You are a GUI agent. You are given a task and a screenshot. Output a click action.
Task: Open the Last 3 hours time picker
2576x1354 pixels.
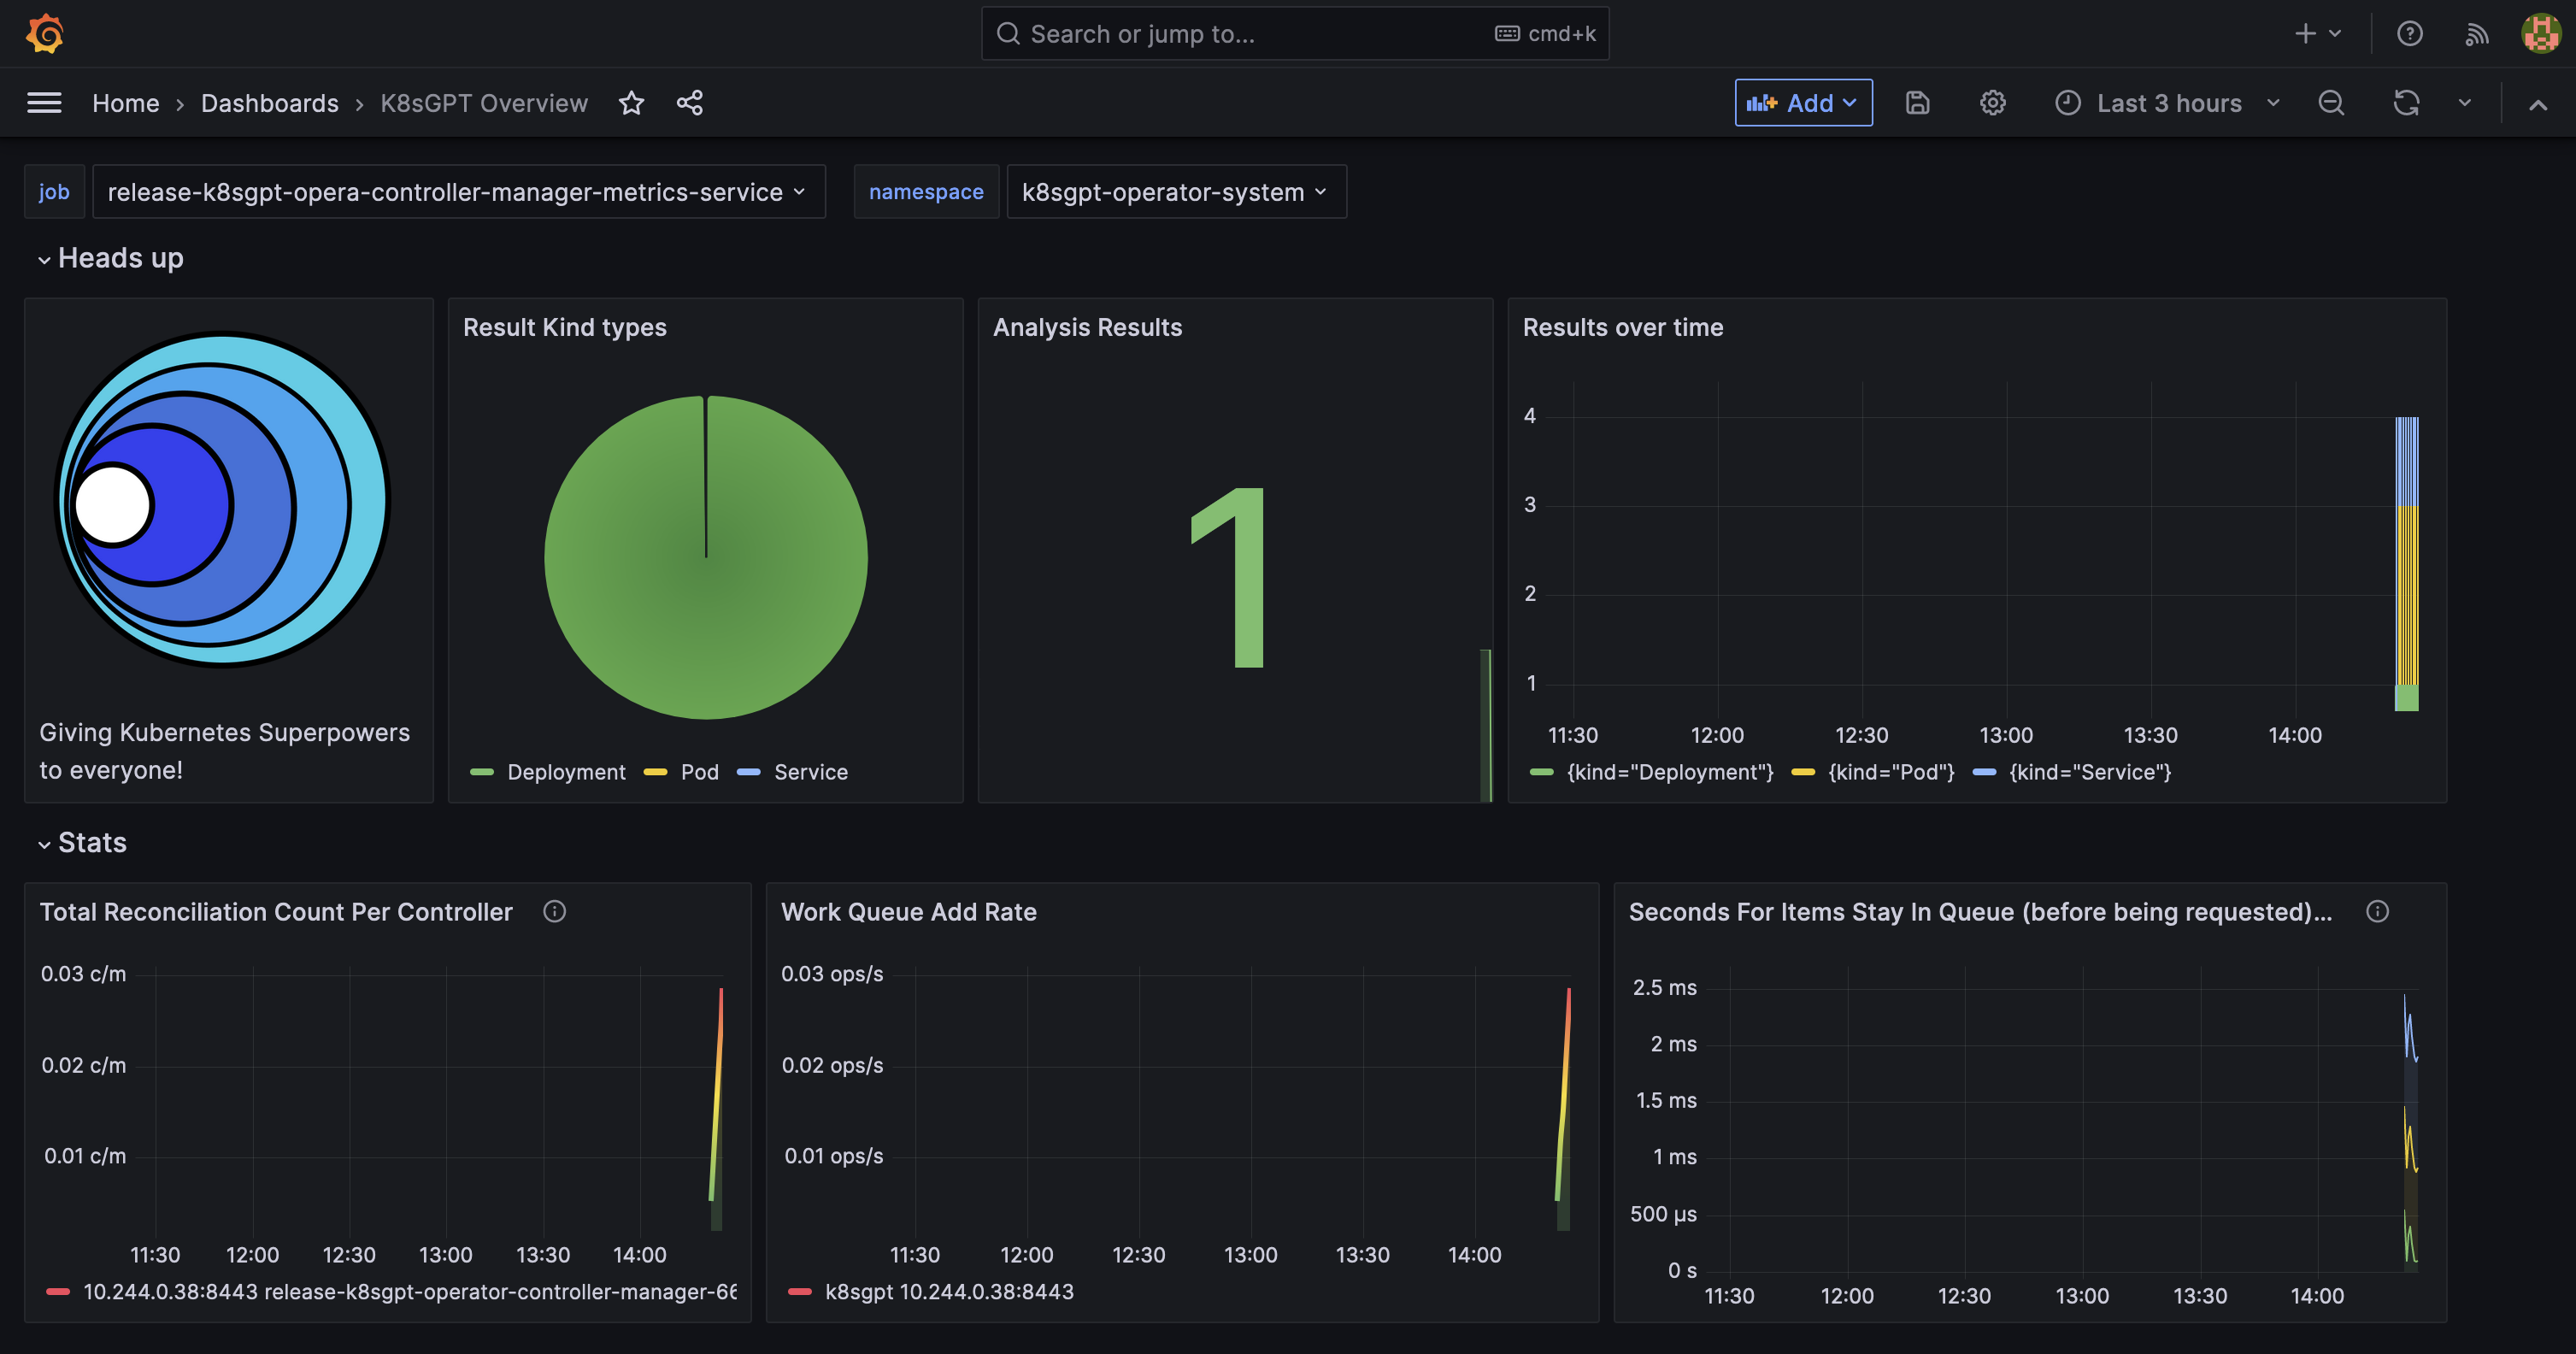pyautogui.click(x=2168, y=103)
